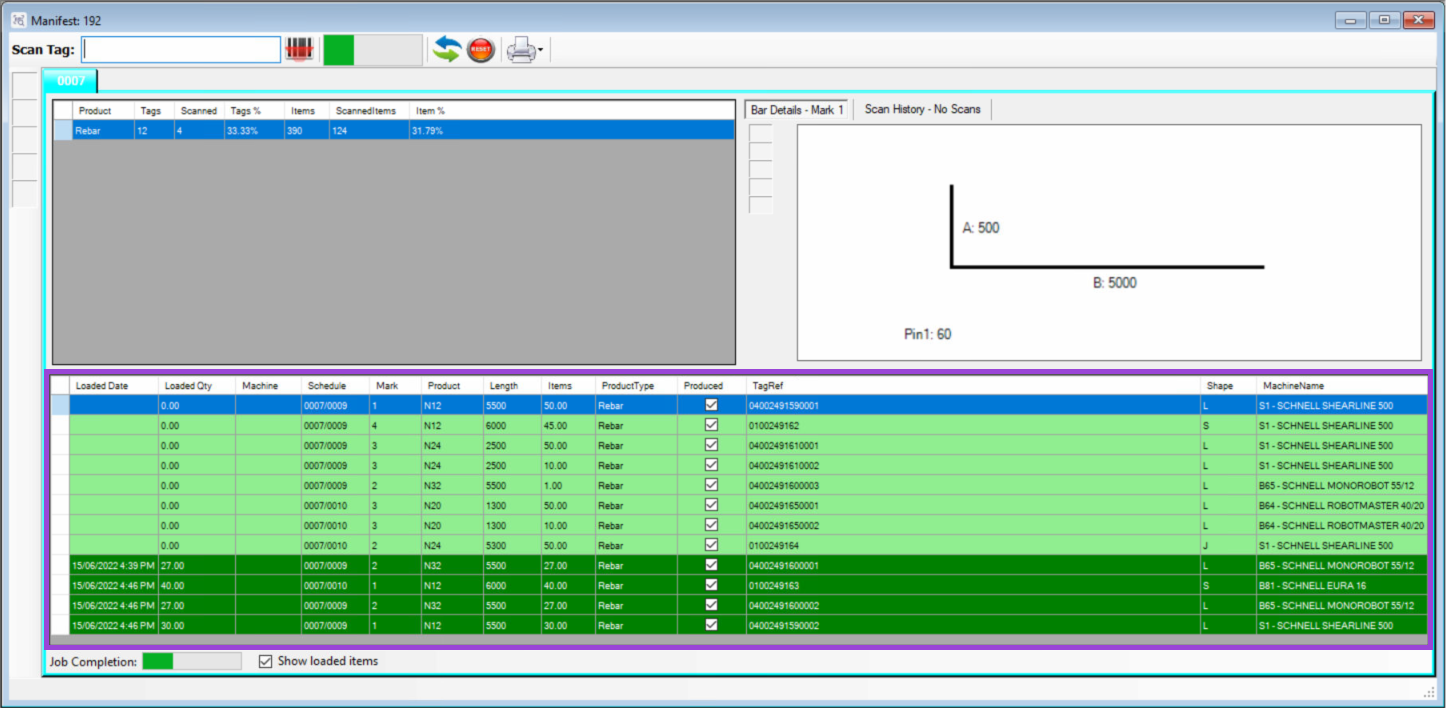Click the printer icon on the toolbar

(523, 48)
